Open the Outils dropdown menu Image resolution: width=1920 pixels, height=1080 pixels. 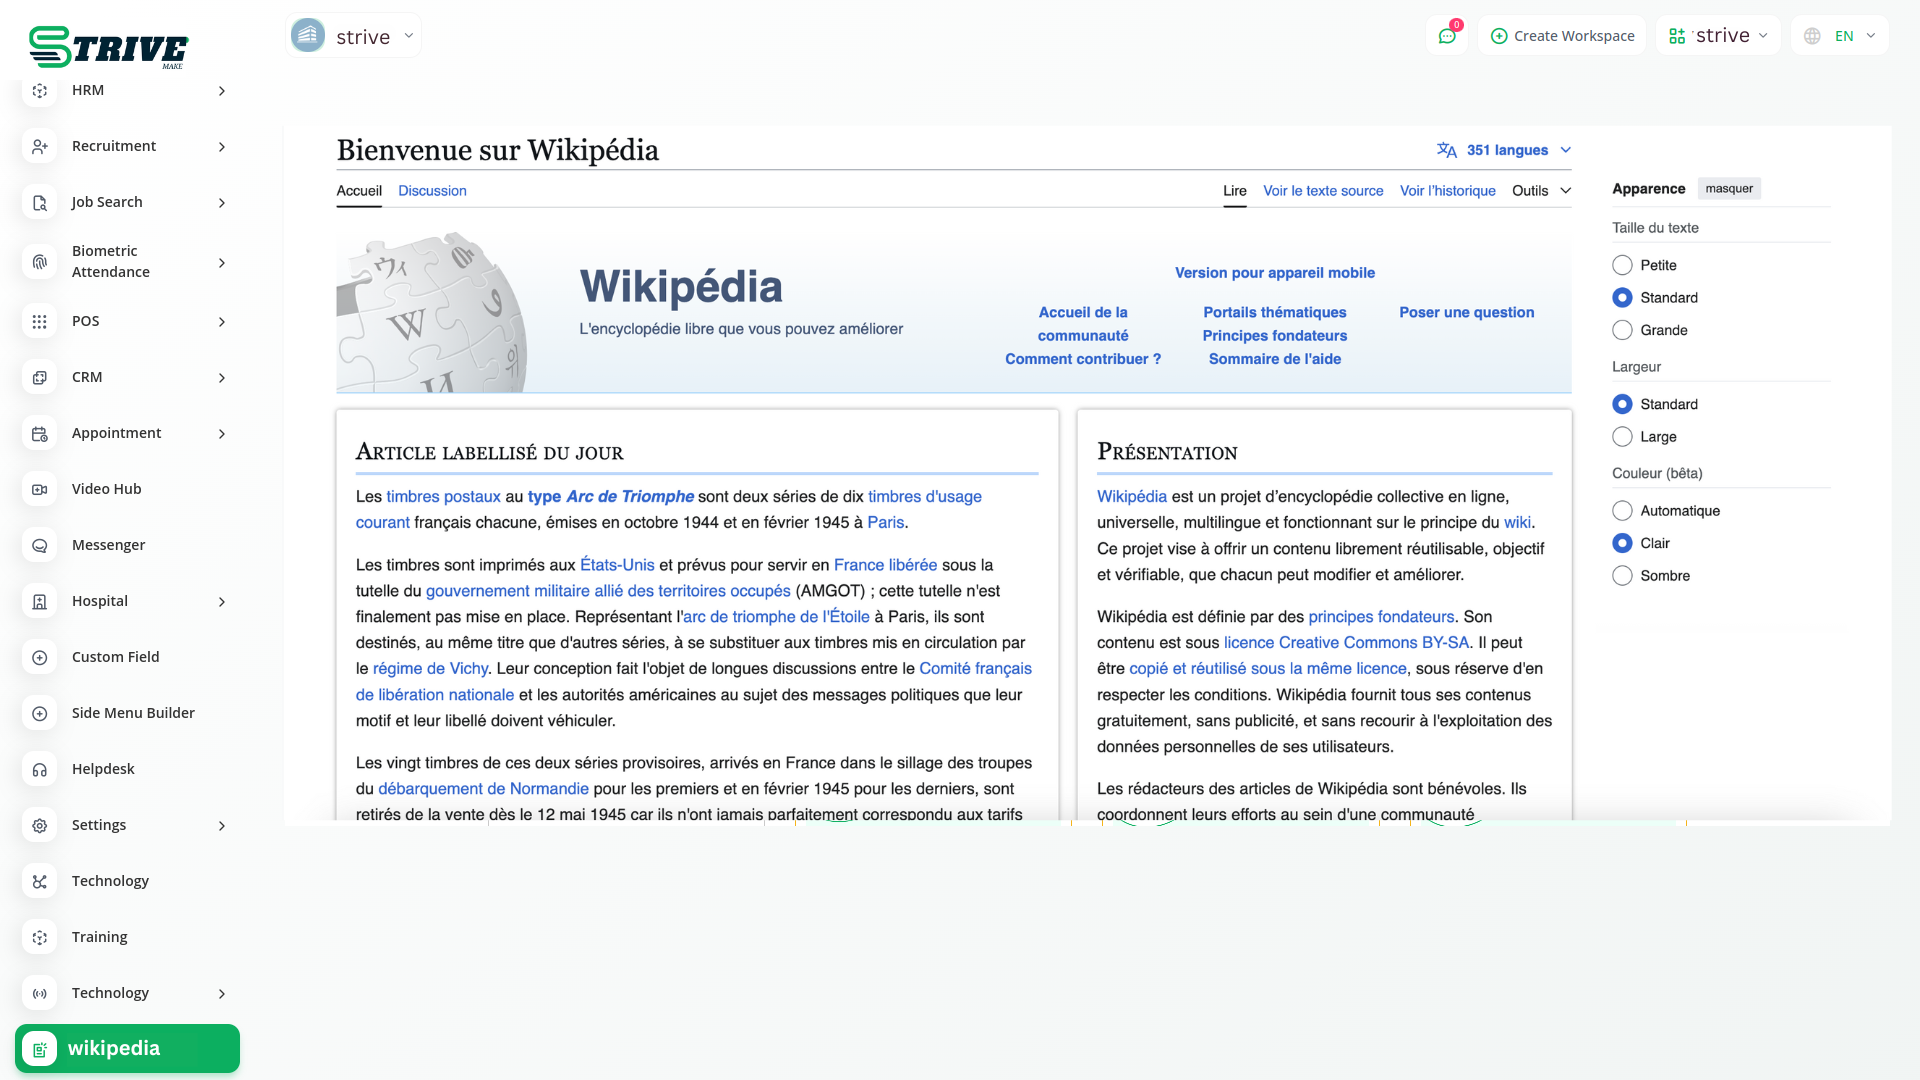[1540, 191]
